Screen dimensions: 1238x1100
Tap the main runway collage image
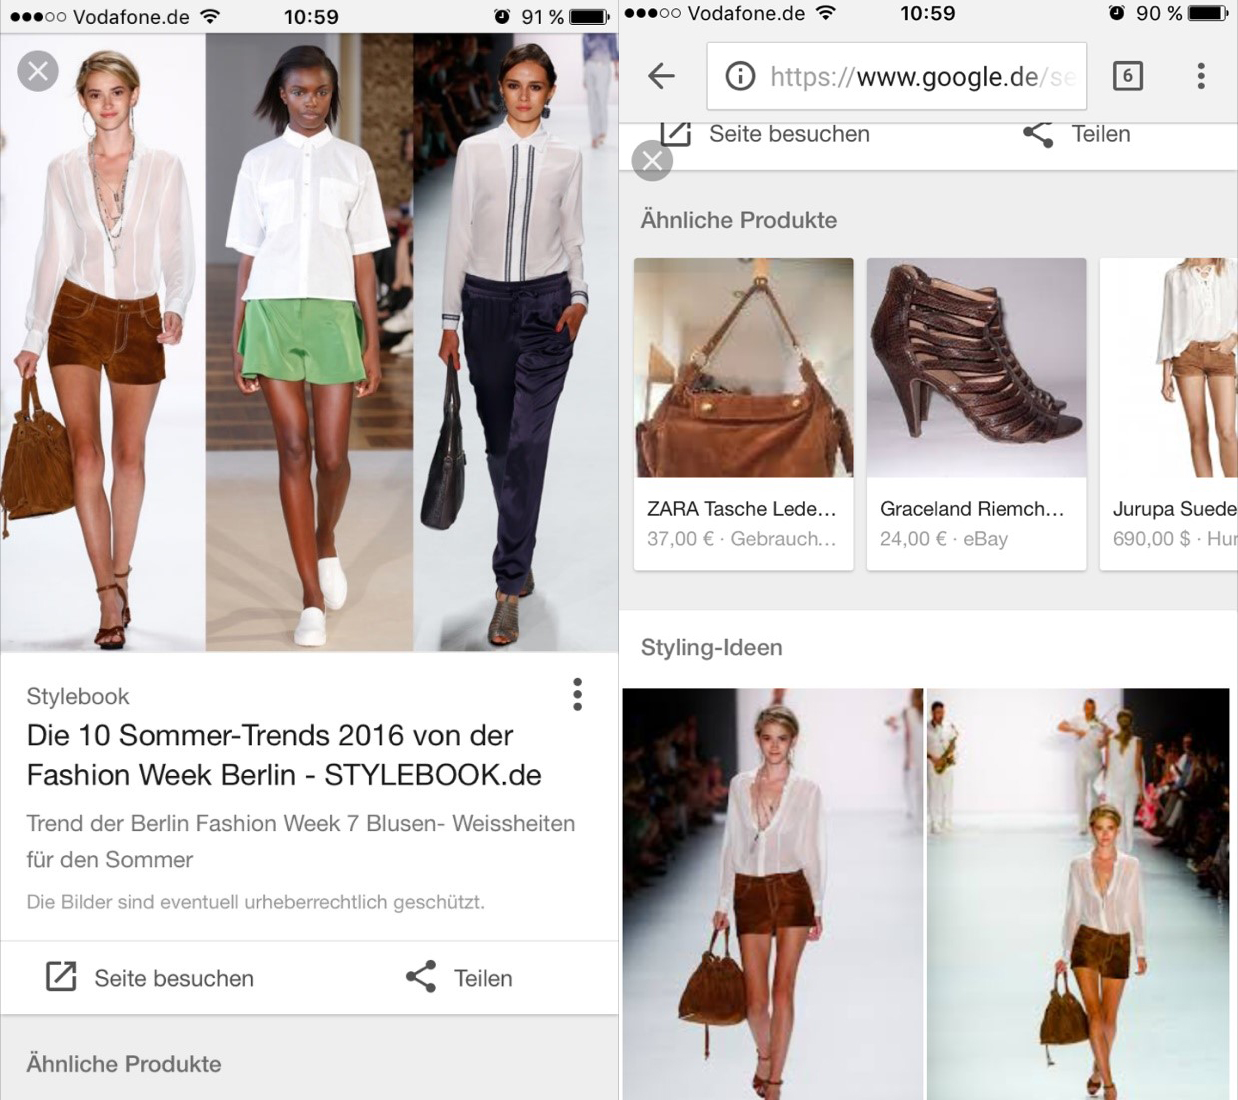click(309, 342)
